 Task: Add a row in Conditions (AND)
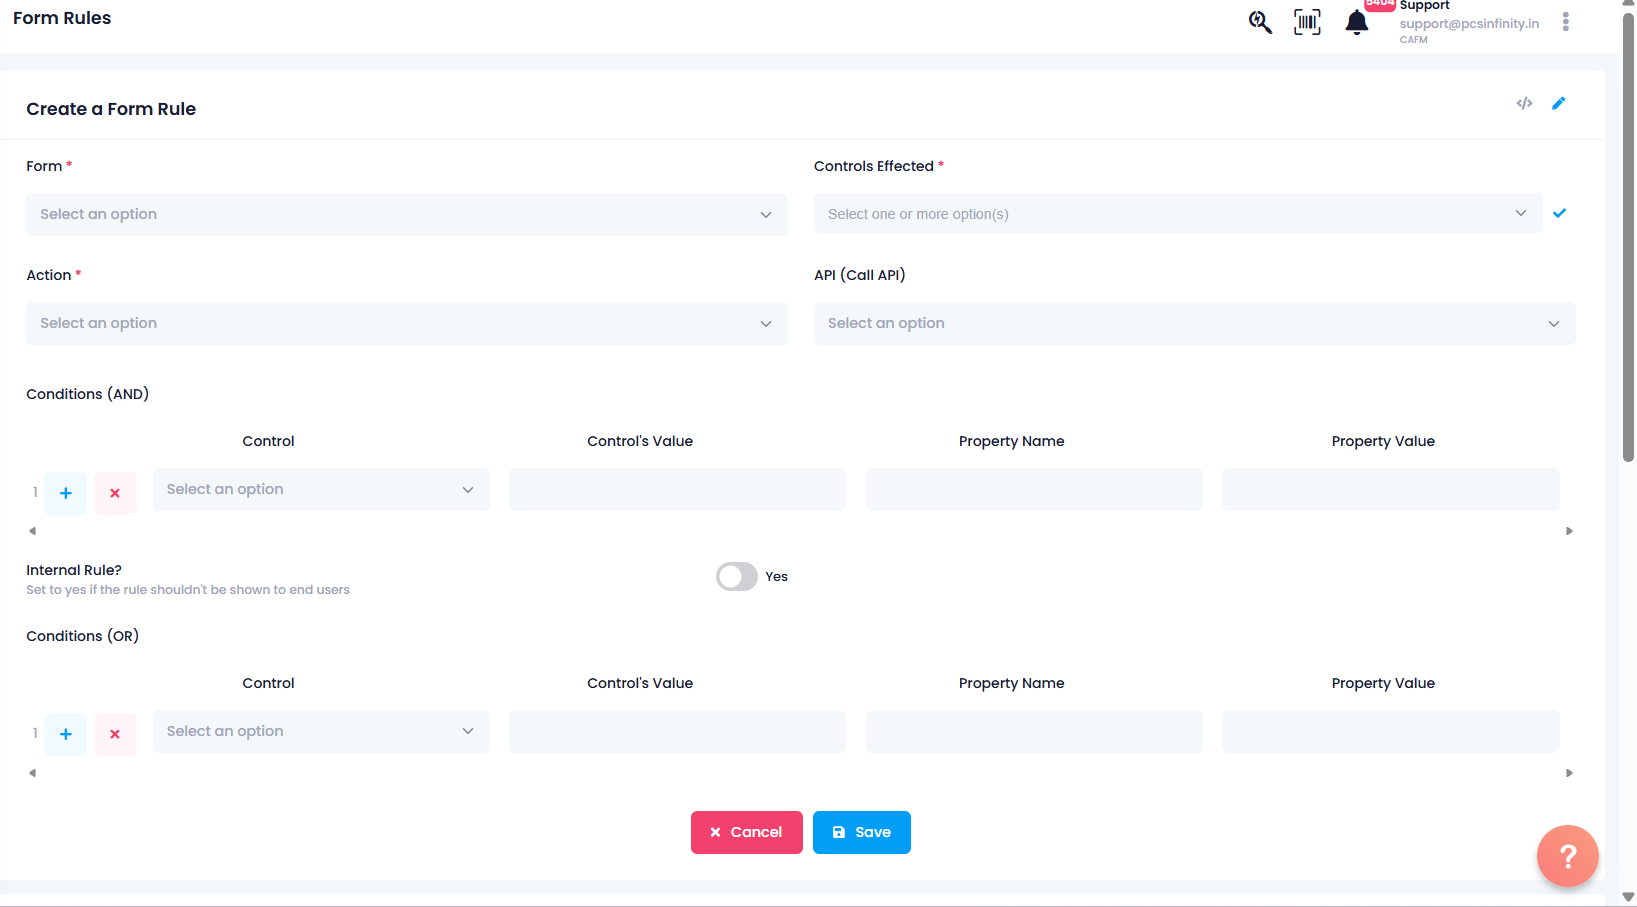66,493
